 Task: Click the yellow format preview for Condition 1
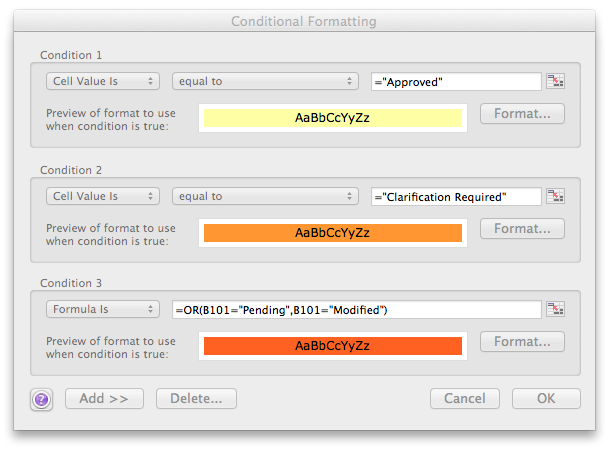tap(333, 118)
